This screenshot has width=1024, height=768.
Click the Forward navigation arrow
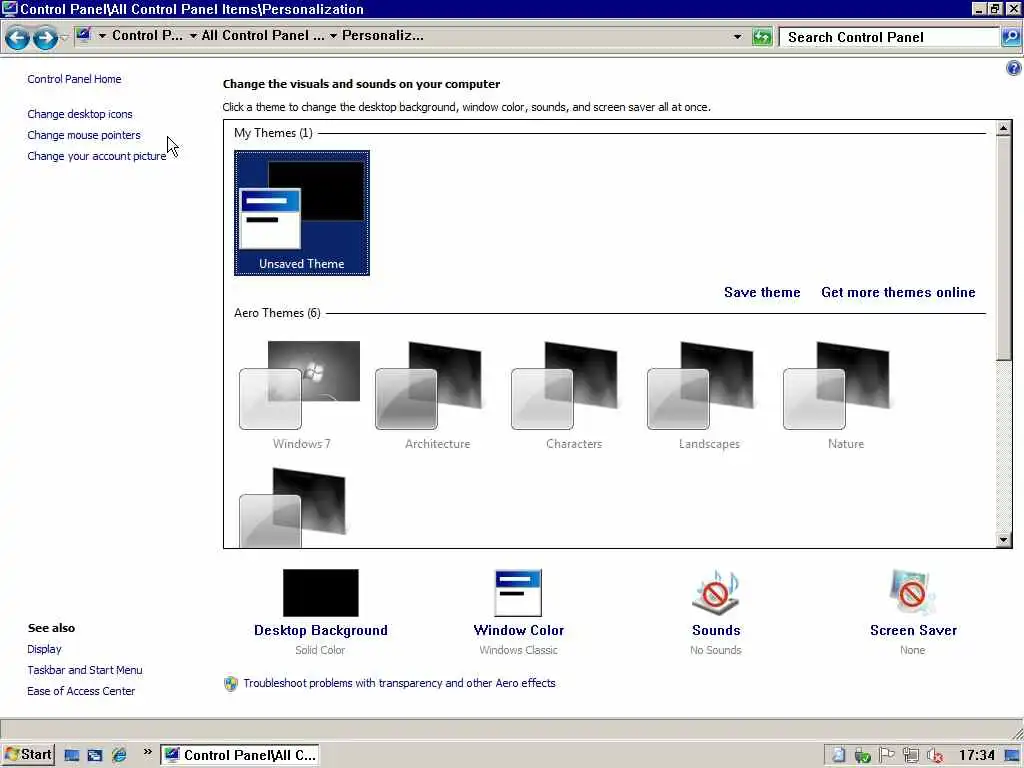pos(44,38)
